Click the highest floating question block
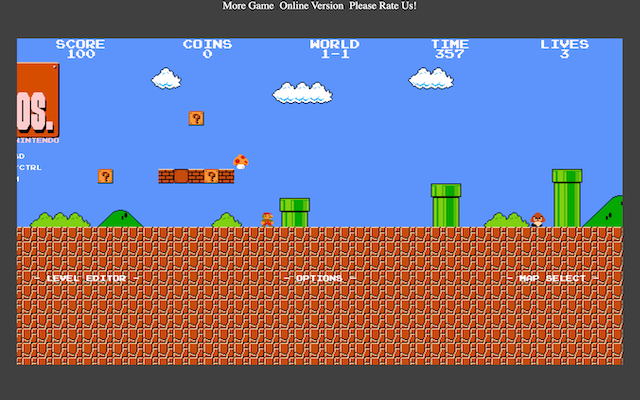Image resolution: width=640 pixels, height=400 pixels. 196,118
